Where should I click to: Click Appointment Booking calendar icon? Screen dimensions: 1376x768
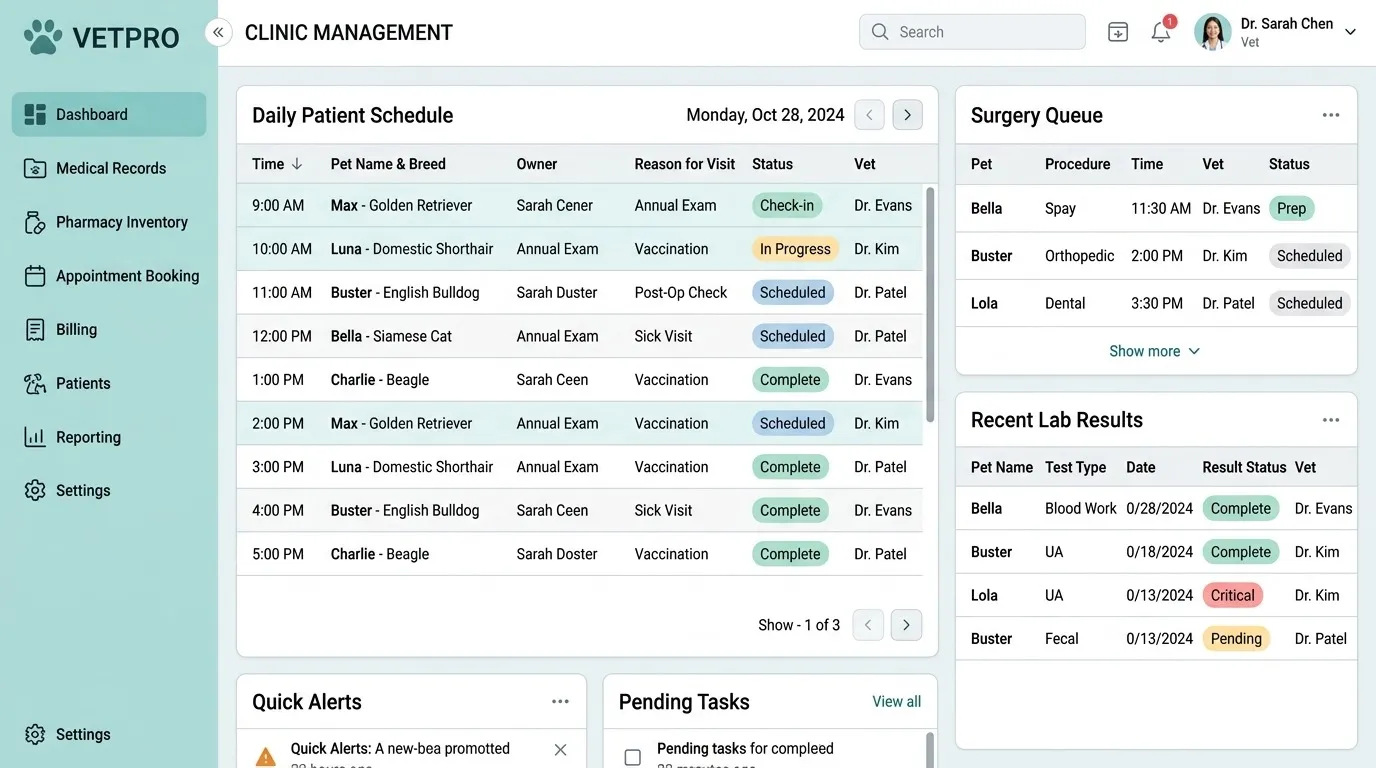[35, 276]
